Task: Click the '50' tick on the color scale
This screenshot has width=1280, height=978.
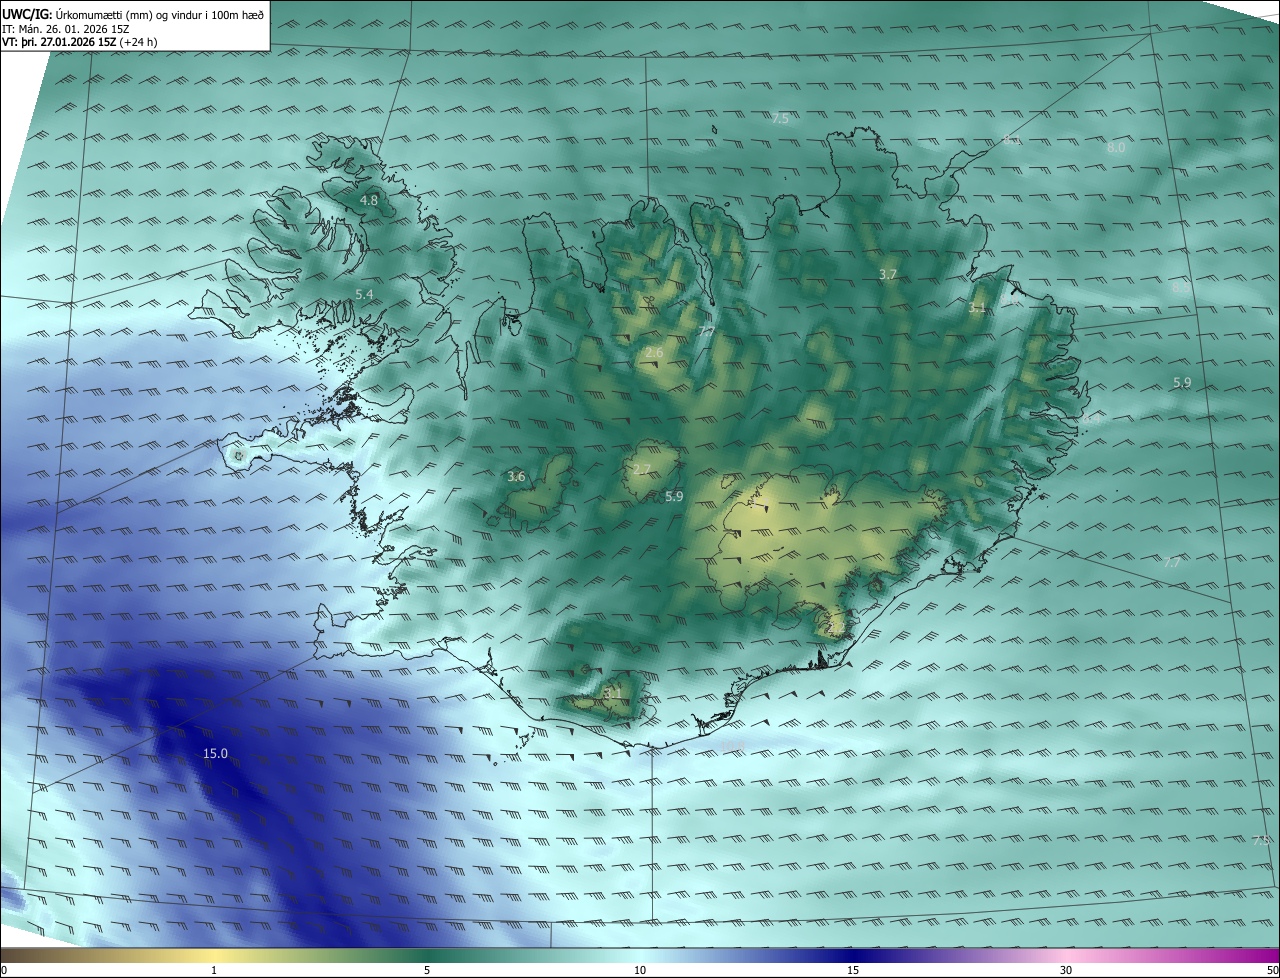Action: [1272, 970]
